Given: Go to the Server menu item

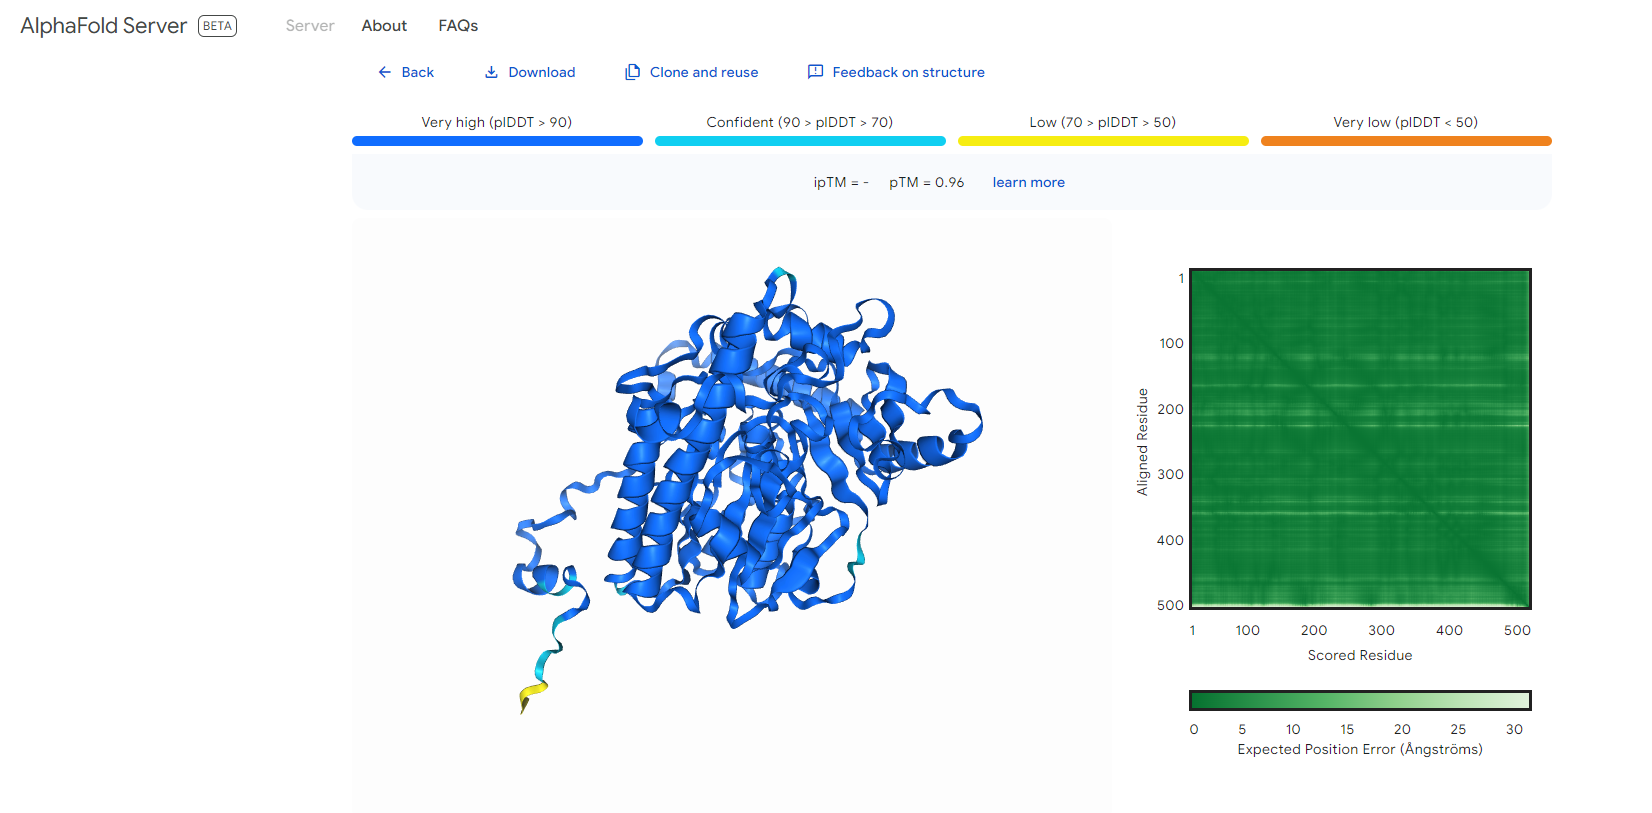Looking at the screenshot, I should pos(310,26).
